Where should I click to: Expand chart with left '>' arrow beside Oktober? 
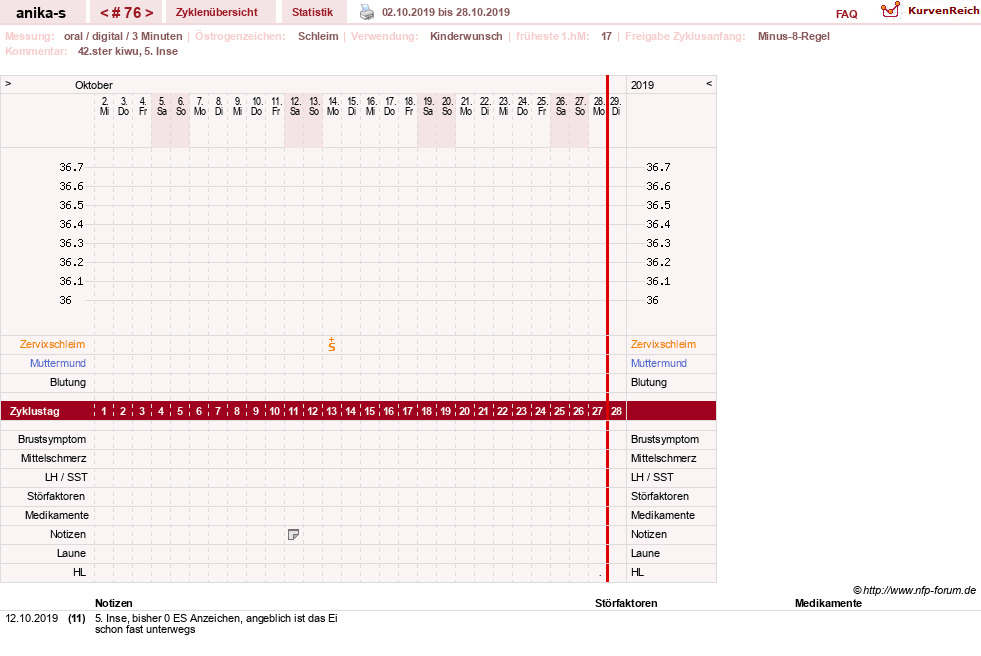coord(8,84)
